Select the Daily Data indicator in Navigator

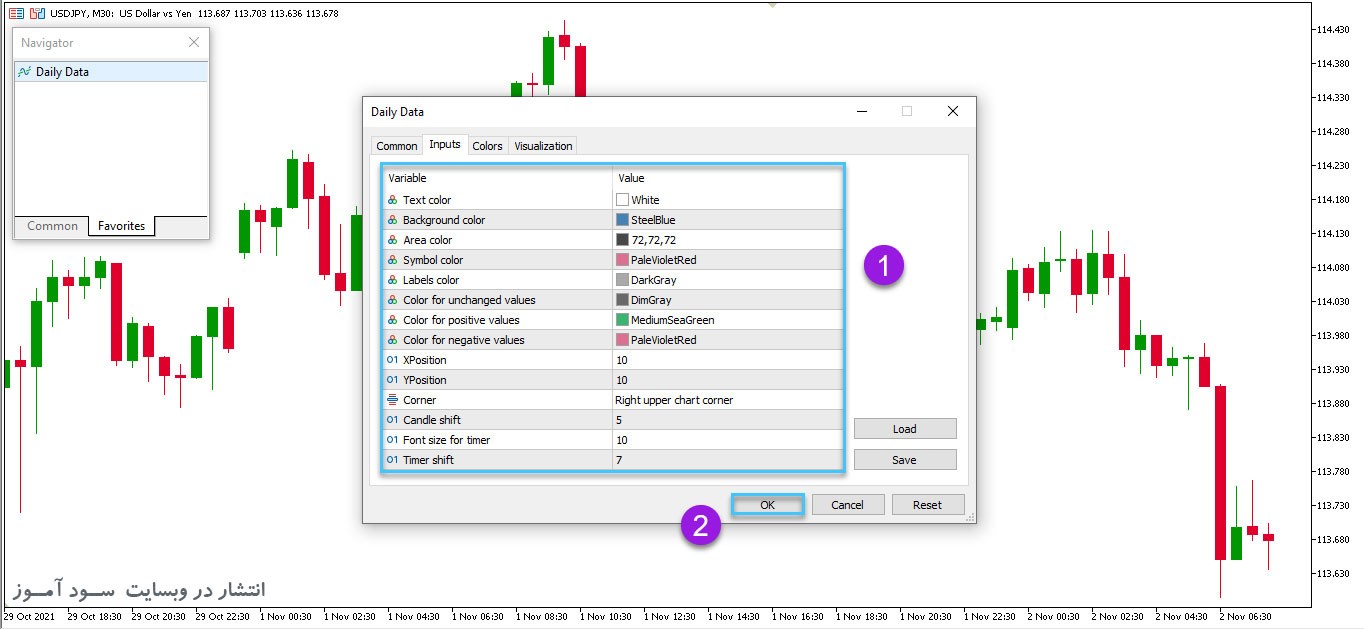click(62, 72)
